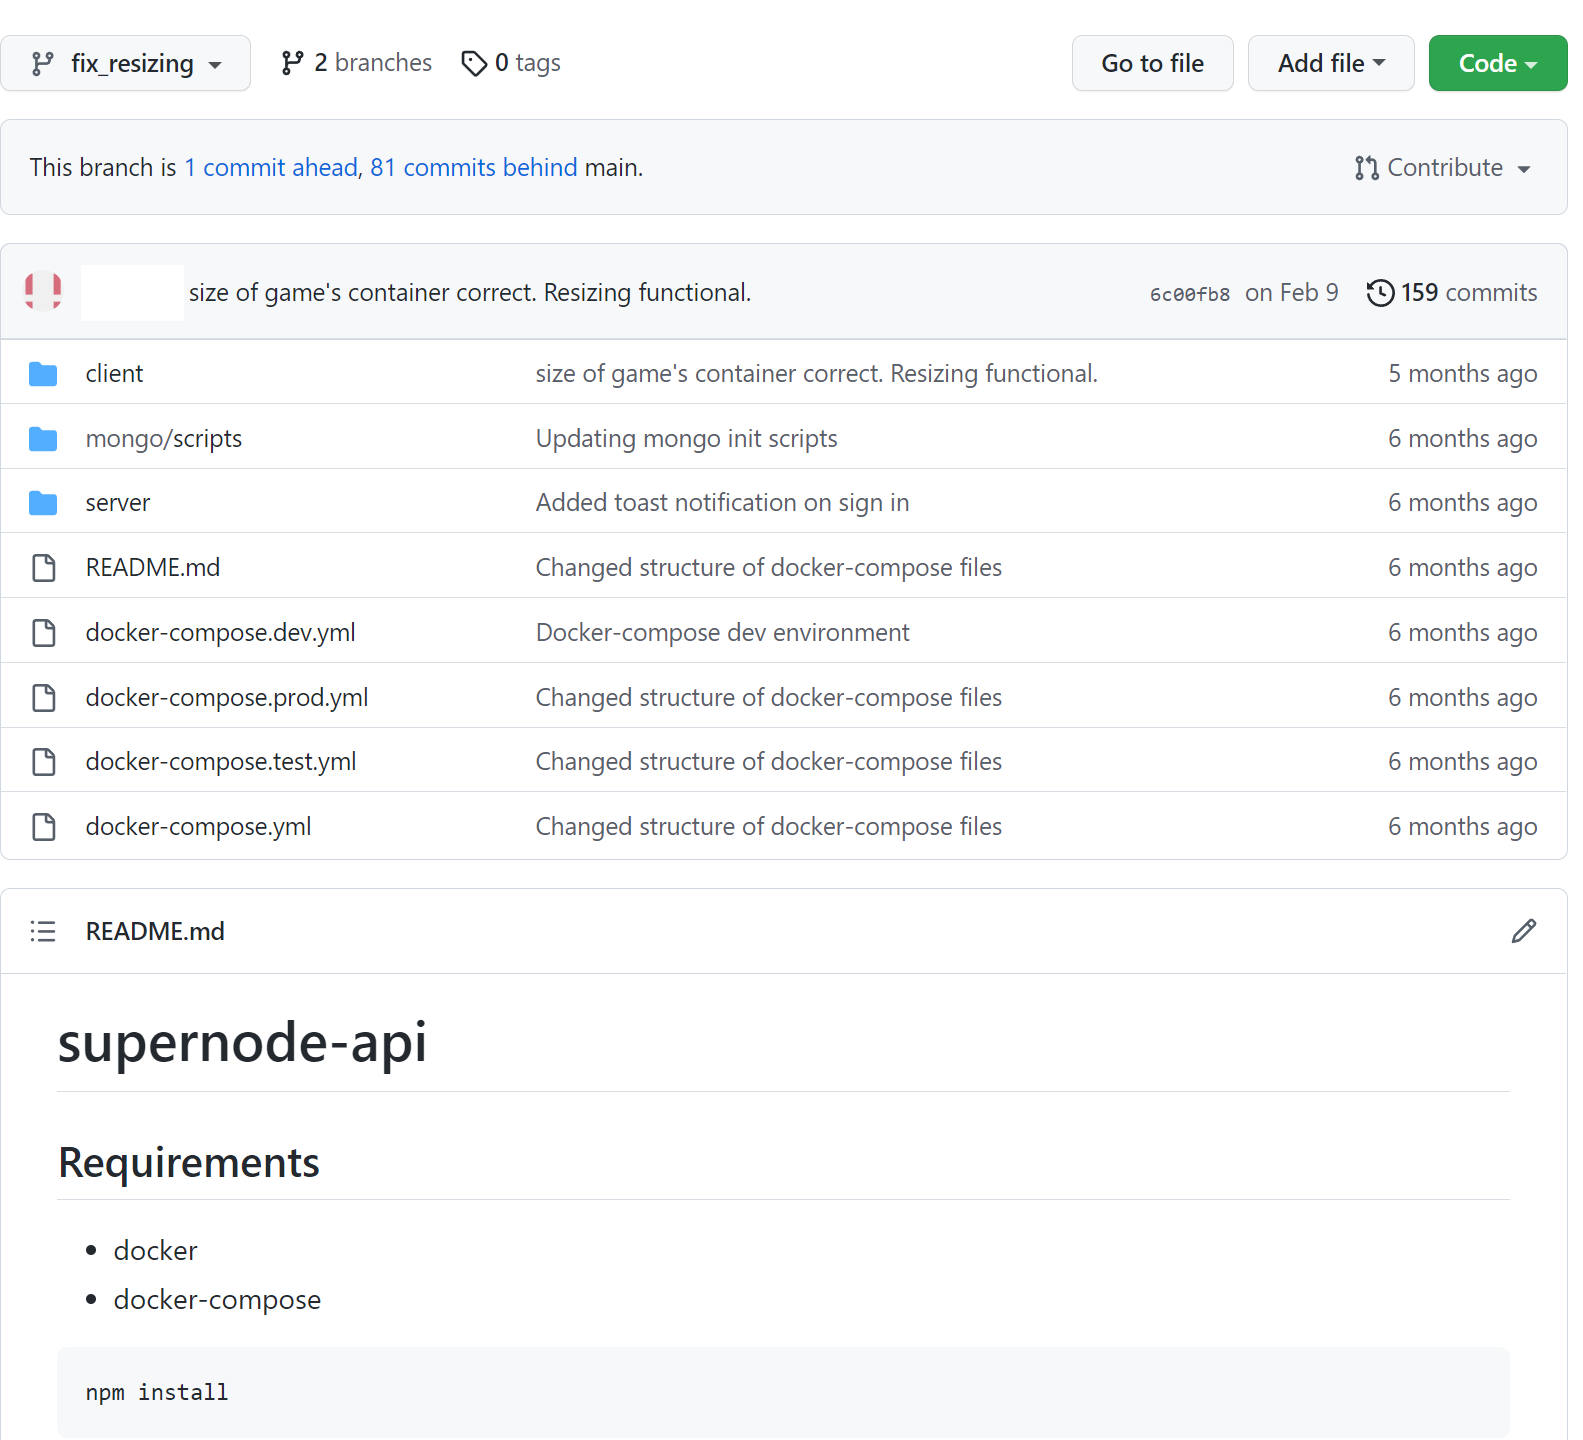This screenshot has height=1440, width=1583.
Task: Open the fix_resizing branch dropdown
Action: (126, 63)
